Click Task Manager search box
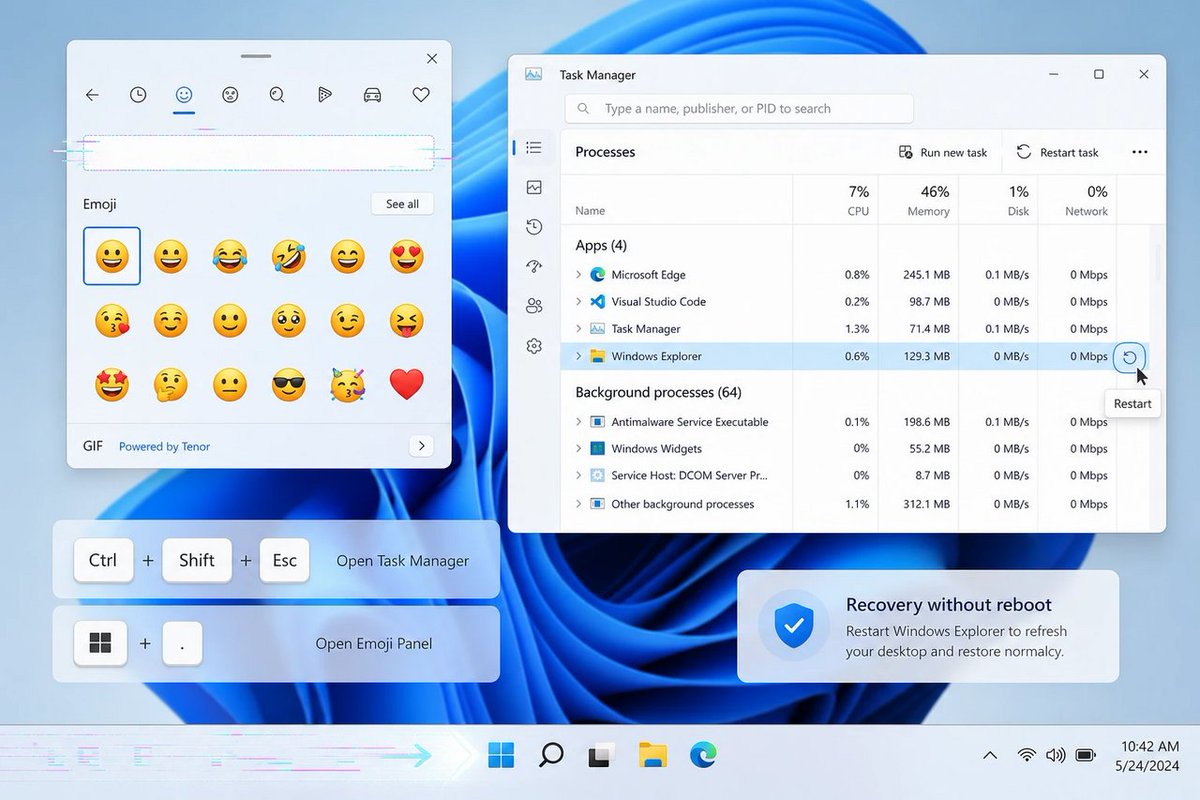The width and height of the screenshot is (1200, 800). (739, 108)
